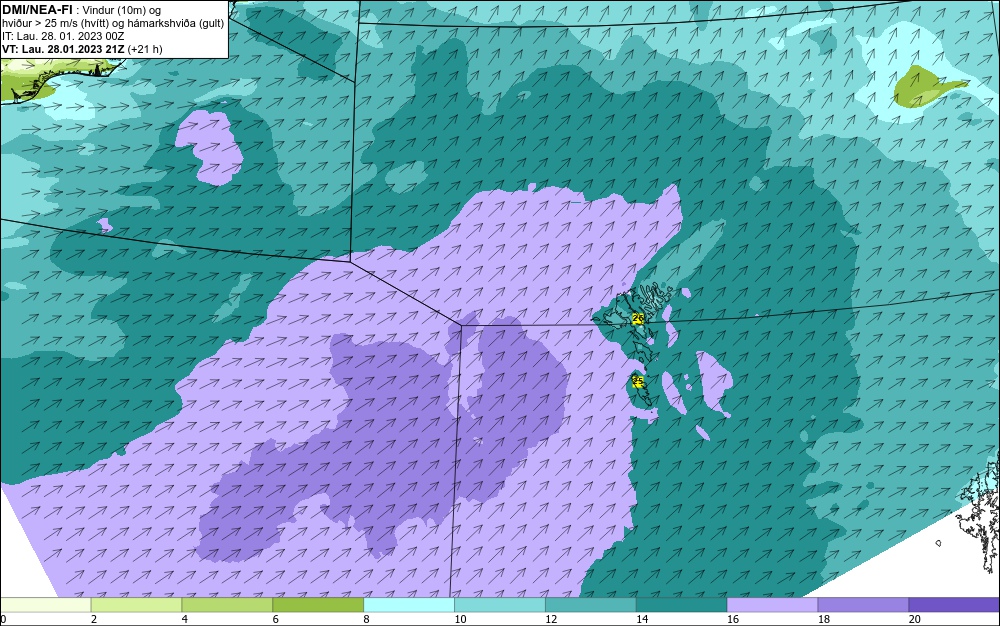This screenshot has height=626, width=1000.
Task: Click the 'VT: Lau. 28.01.2023 21Z' valid time
Action: coord(63,49)
